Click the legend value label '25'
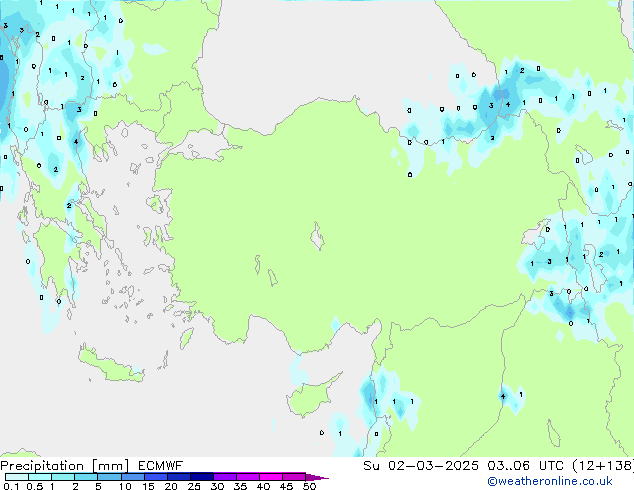This screenshot has height=490, width=634. [x=194, y=486]
